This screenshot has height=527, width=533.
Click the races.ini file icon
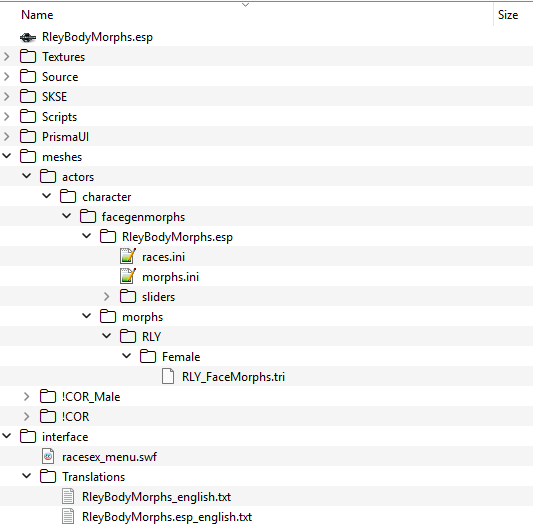click(128, 256)
